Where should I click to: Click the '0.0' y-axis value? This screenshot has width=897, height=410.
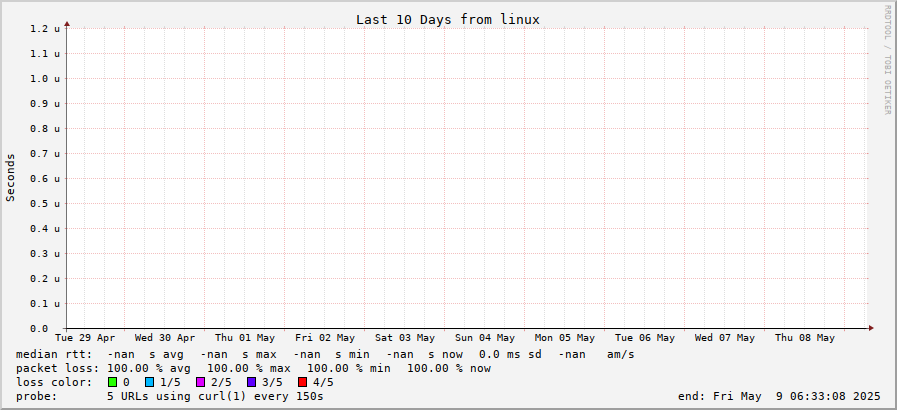39,329
